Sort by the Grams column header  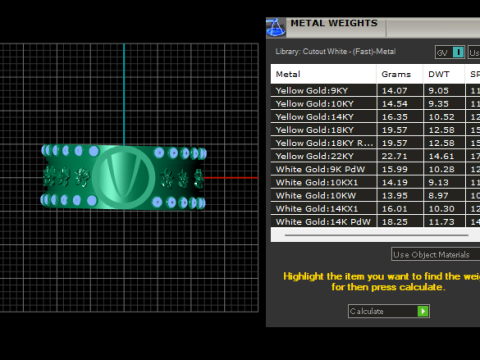coord(400,74)
